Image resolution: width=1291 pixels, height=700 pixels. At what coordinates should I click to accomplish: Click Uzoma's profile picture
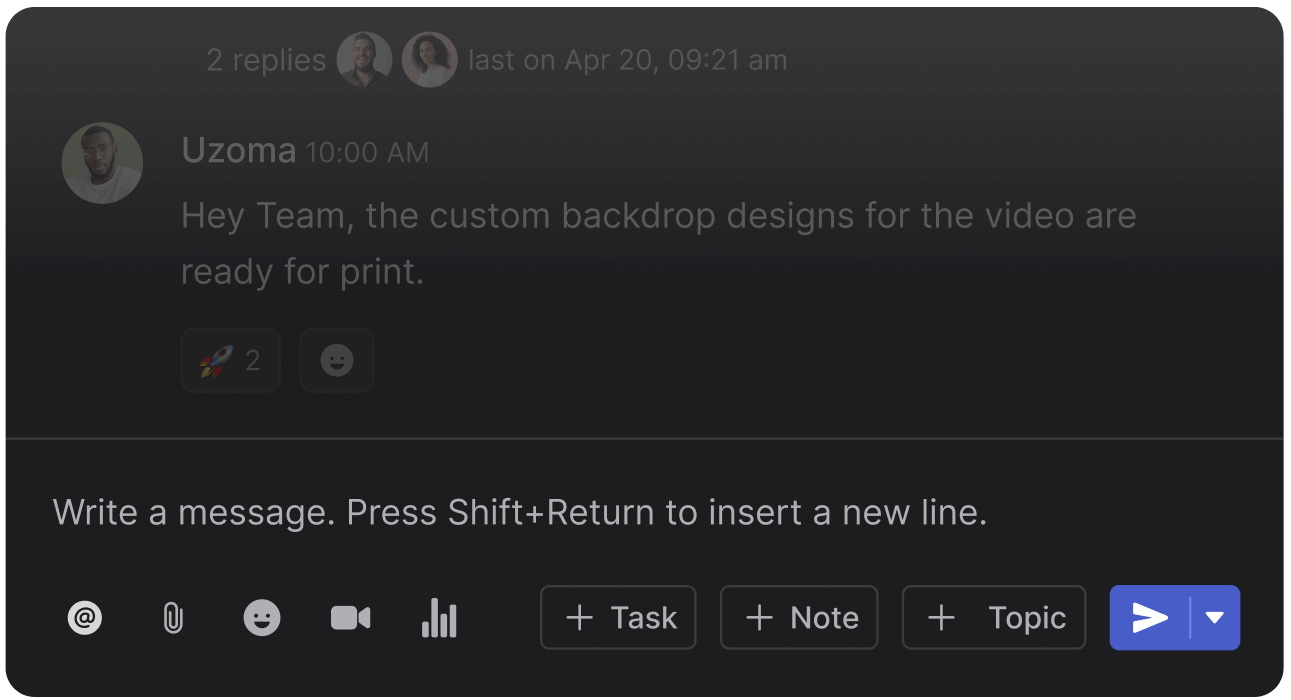102,163
